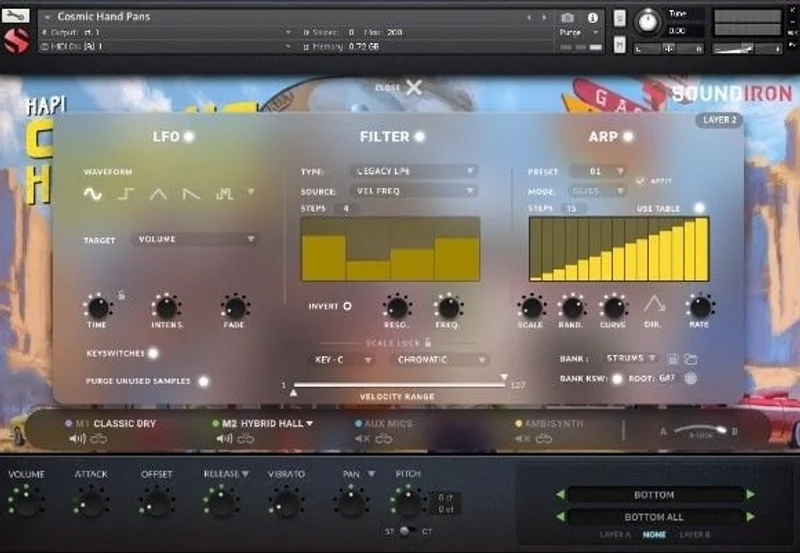Click the camera snapshot icon
The width and height of the screenshot is (800, 553).
click(567, 18)
